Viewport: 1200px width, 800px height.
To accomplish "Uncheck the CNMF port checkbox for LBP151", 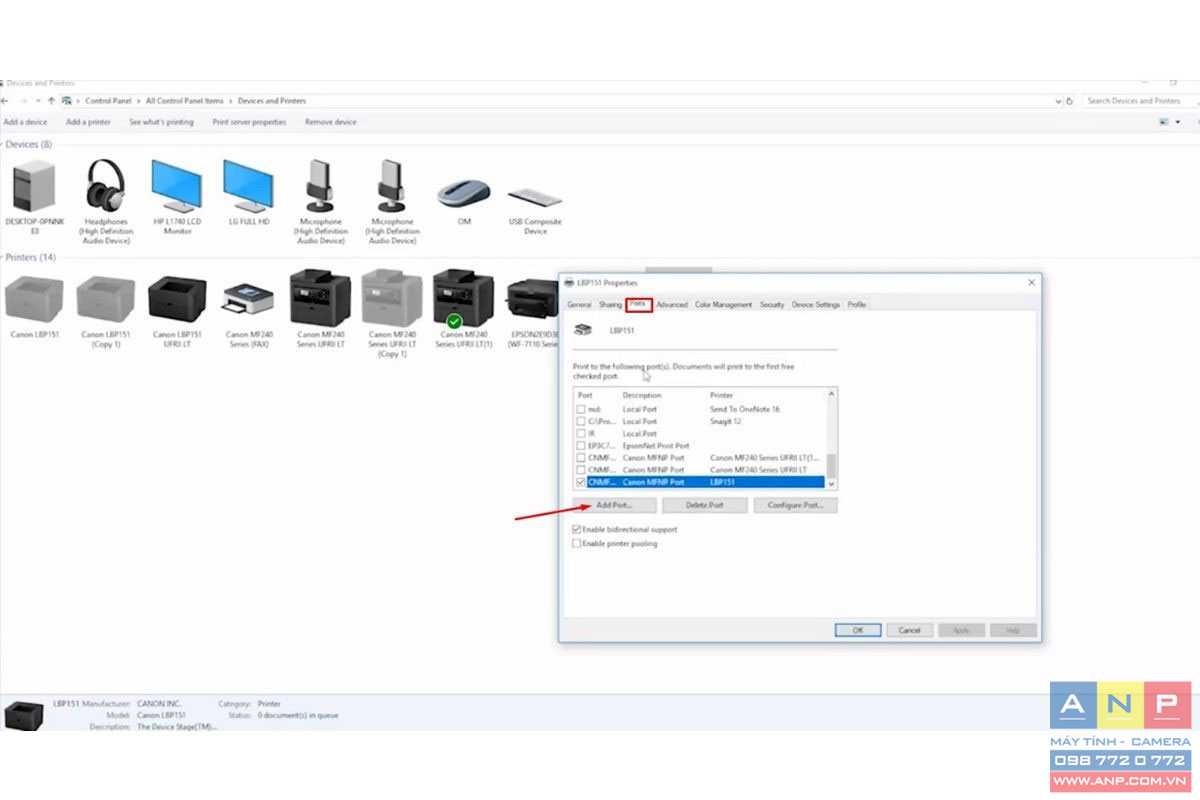I will 581,481.
